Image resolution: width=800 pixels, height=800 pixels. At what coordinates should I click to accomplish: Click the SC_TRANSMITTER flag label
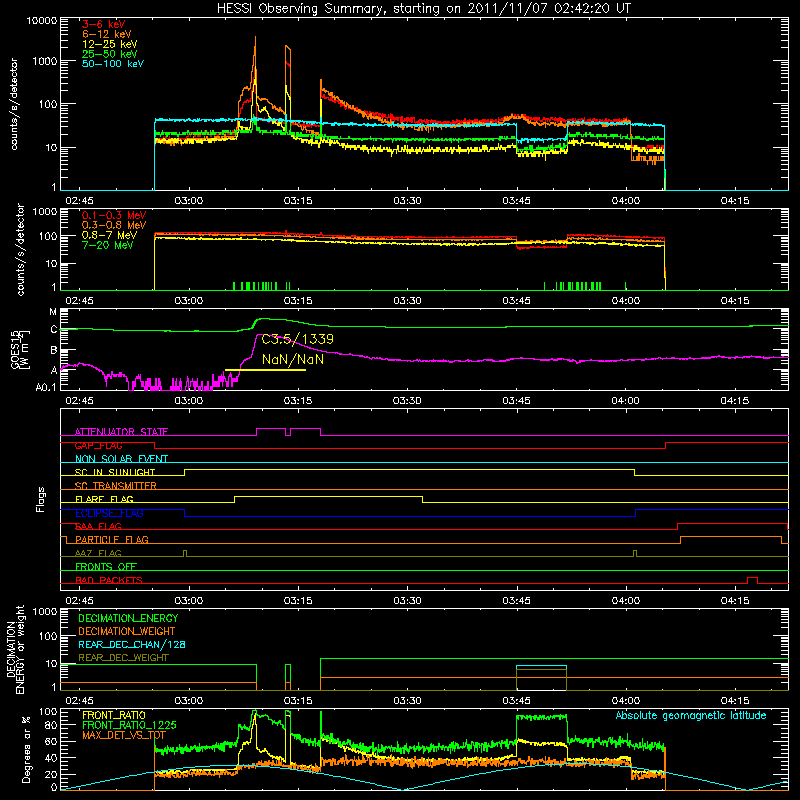pos(116,486)
